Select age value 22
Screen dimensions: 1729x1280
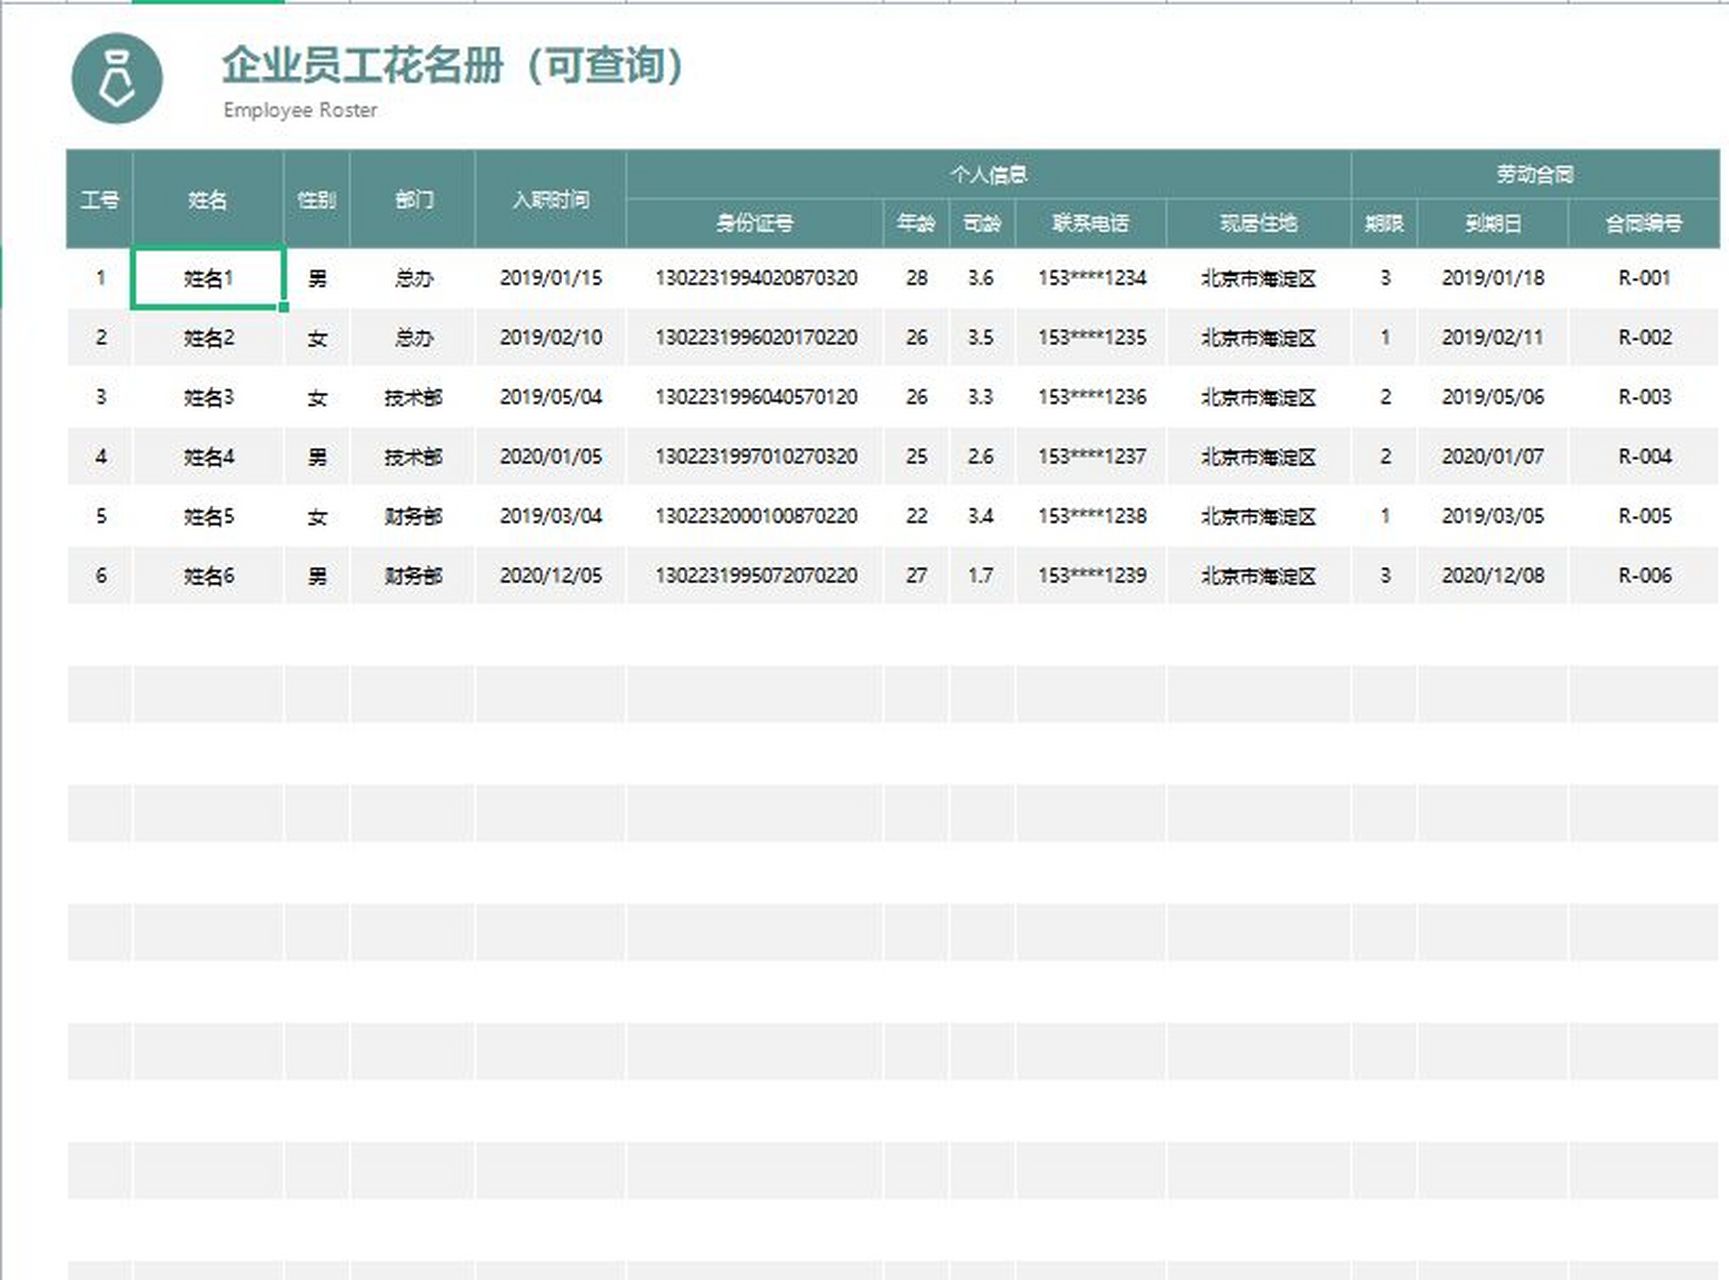pyautogui.click(x=917, y=516)
